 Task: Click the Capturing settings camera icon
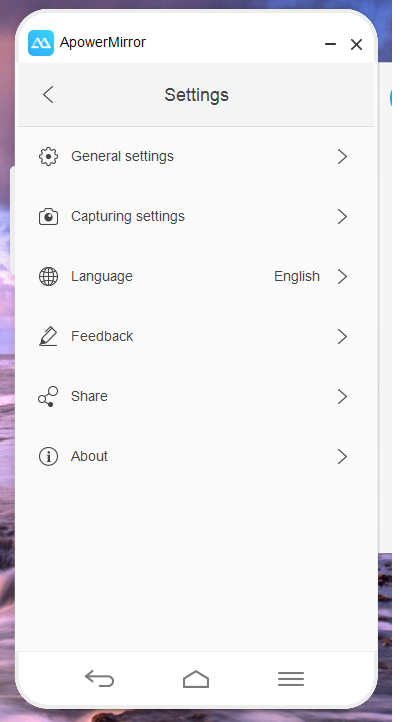click(x=48, y=216)
